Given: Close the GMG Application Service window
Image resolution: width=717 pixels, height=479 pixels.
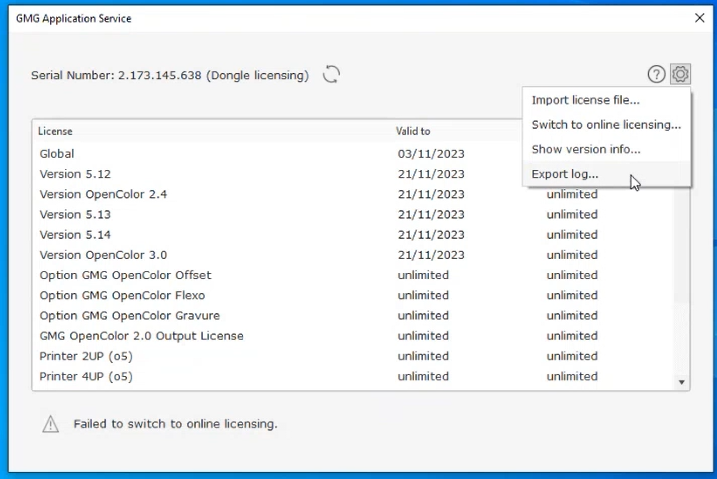Looking at the screenshot, I should [x=699, y=18].
